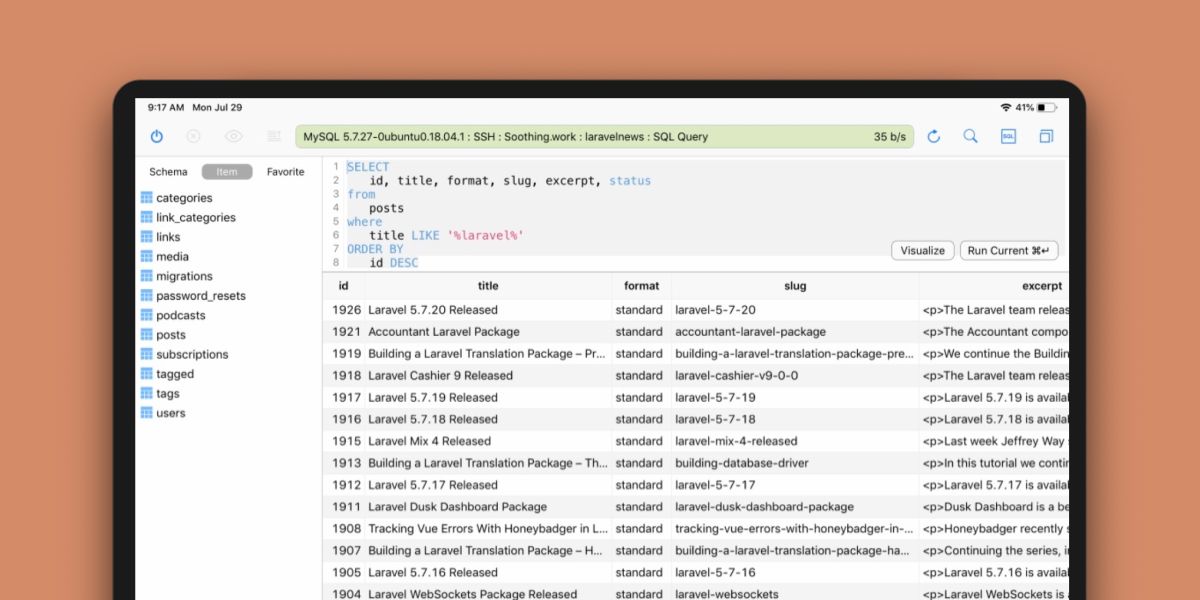Click table icon beside users
The height and width of the screenshot is (600, 1200).
point(147,413)
